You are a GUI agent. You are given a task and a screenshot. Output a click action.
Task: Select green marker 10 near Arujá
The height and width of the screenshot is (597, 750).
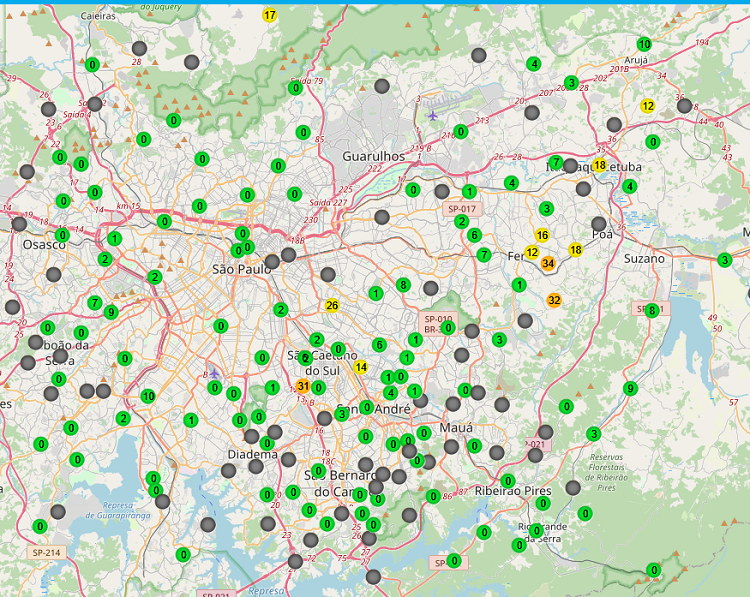coord(644,44)
